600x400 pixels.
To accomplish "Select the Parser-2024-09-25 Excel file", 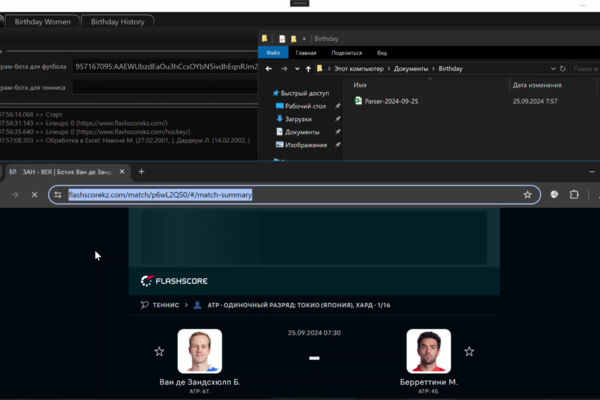I will click(391, 101).
